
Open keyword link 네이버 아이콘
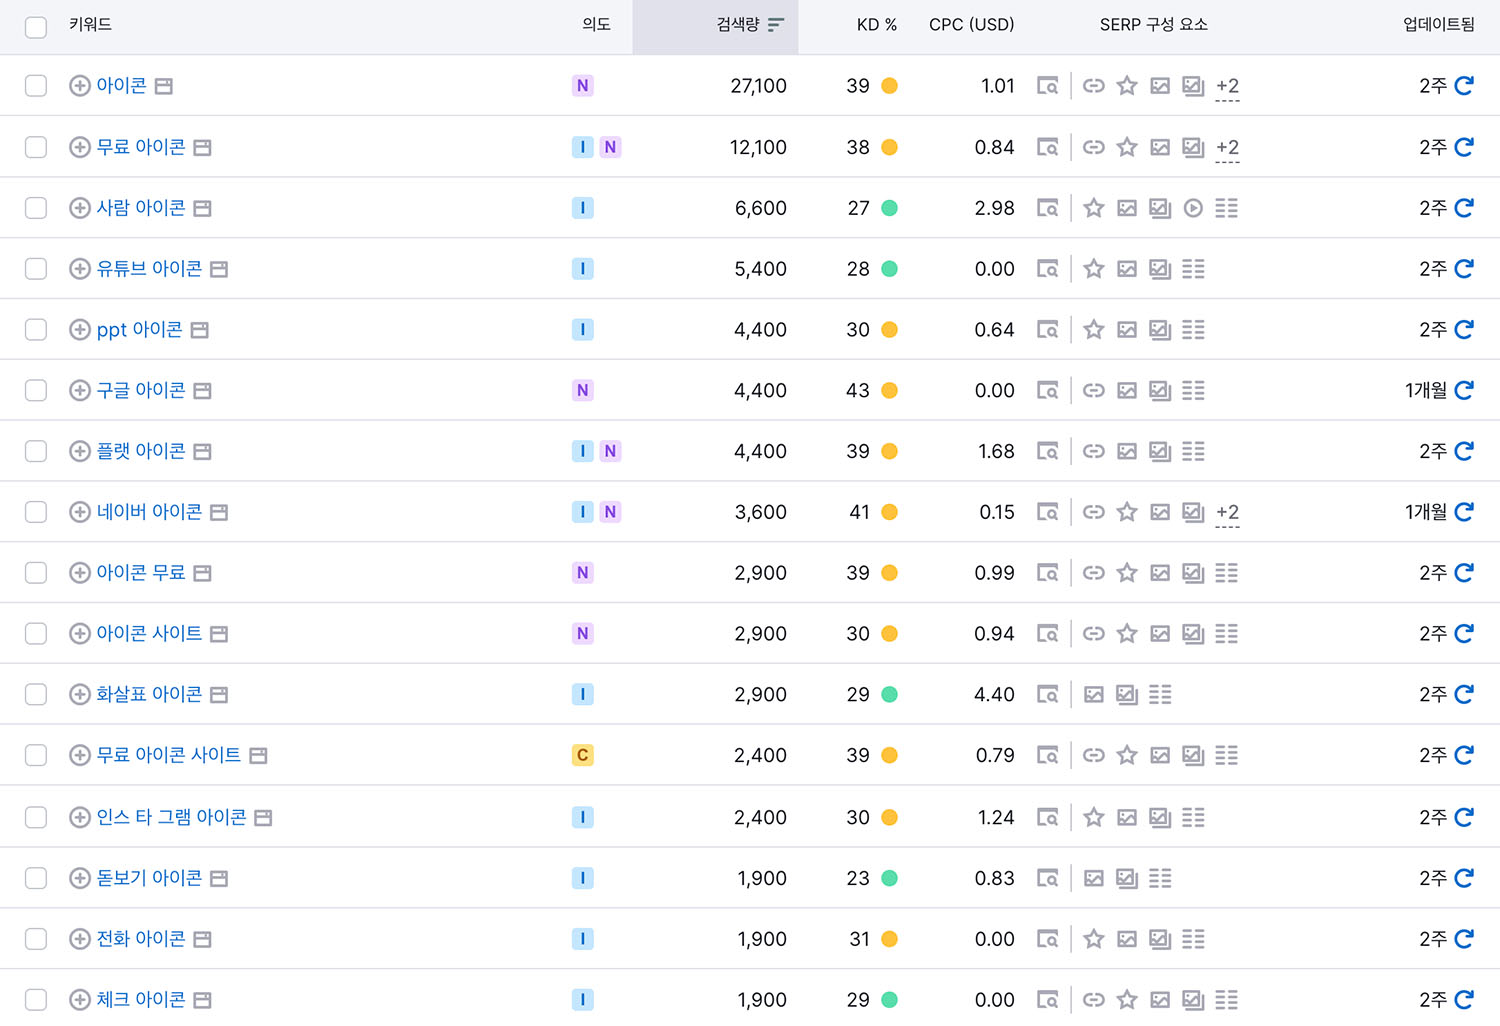pos(149,512)
